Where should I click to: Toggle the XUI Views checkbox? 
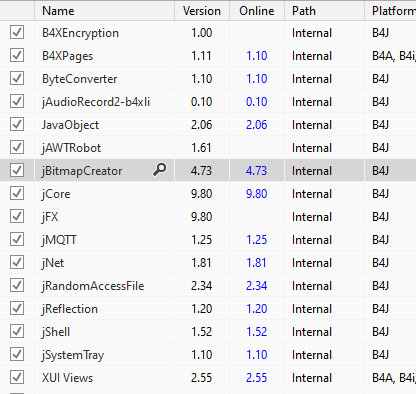pos(17,377)
